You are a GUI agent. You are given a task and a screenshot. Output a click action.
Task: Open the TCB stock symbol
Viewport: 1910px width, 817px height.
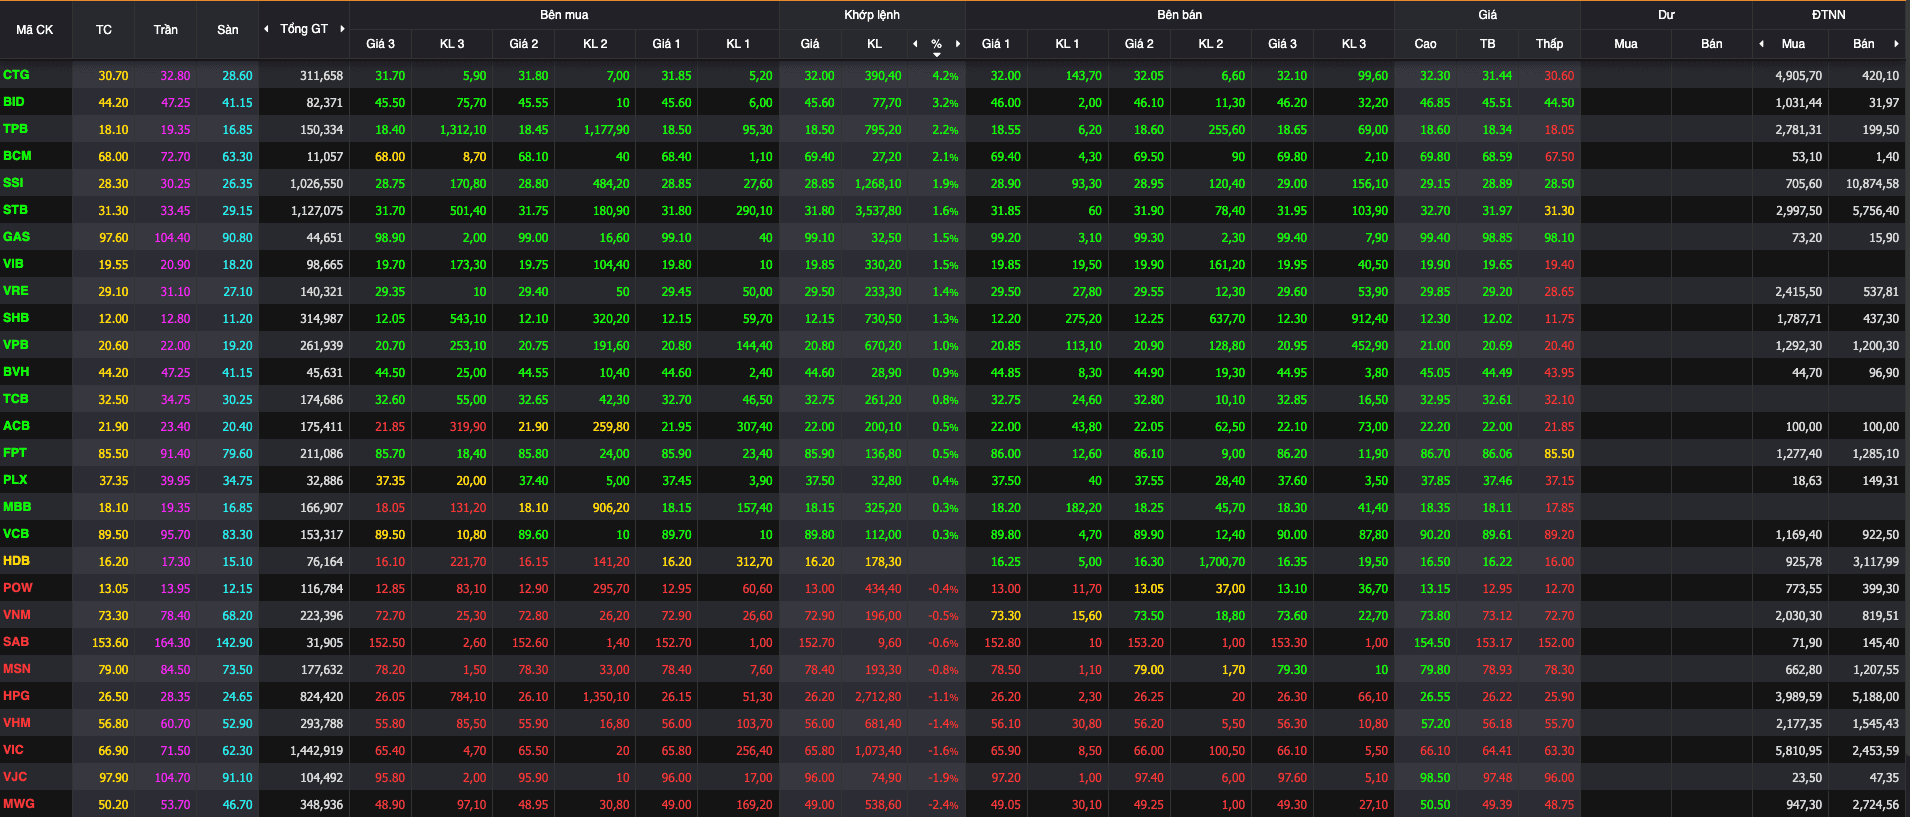16,399
